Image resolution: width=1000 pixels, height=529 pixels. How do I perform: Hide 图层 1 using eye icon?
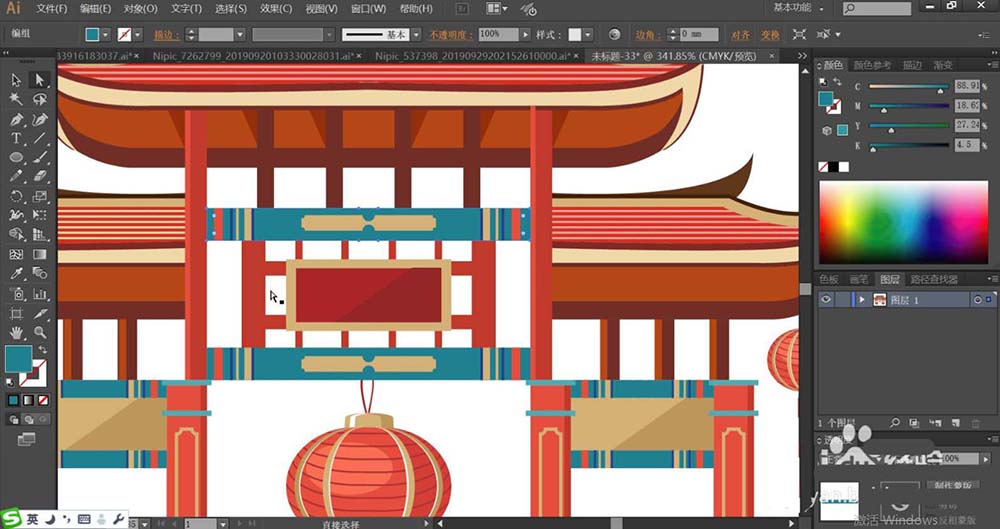click(826, 300)
